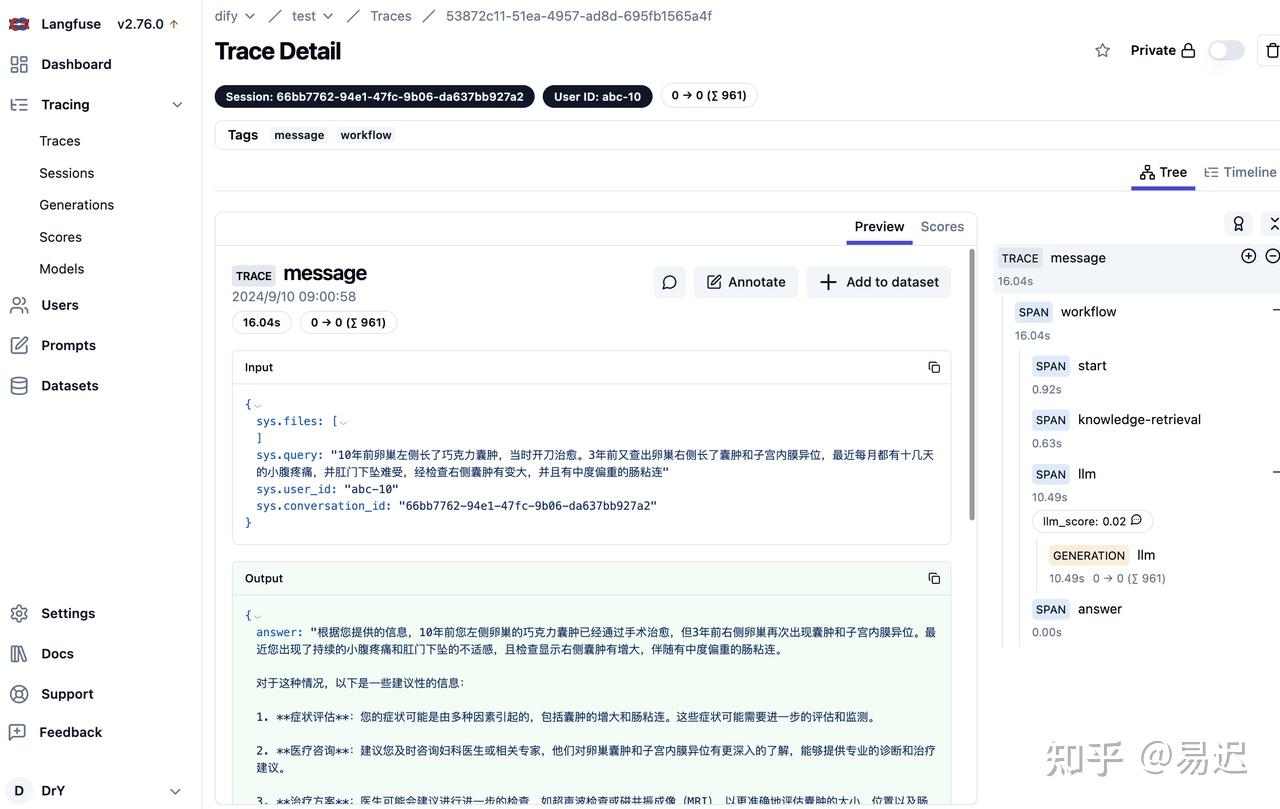The image size is (1280, 809).
Task: Open the Feedback icon in the sidebar
Action: click(17, 732)
